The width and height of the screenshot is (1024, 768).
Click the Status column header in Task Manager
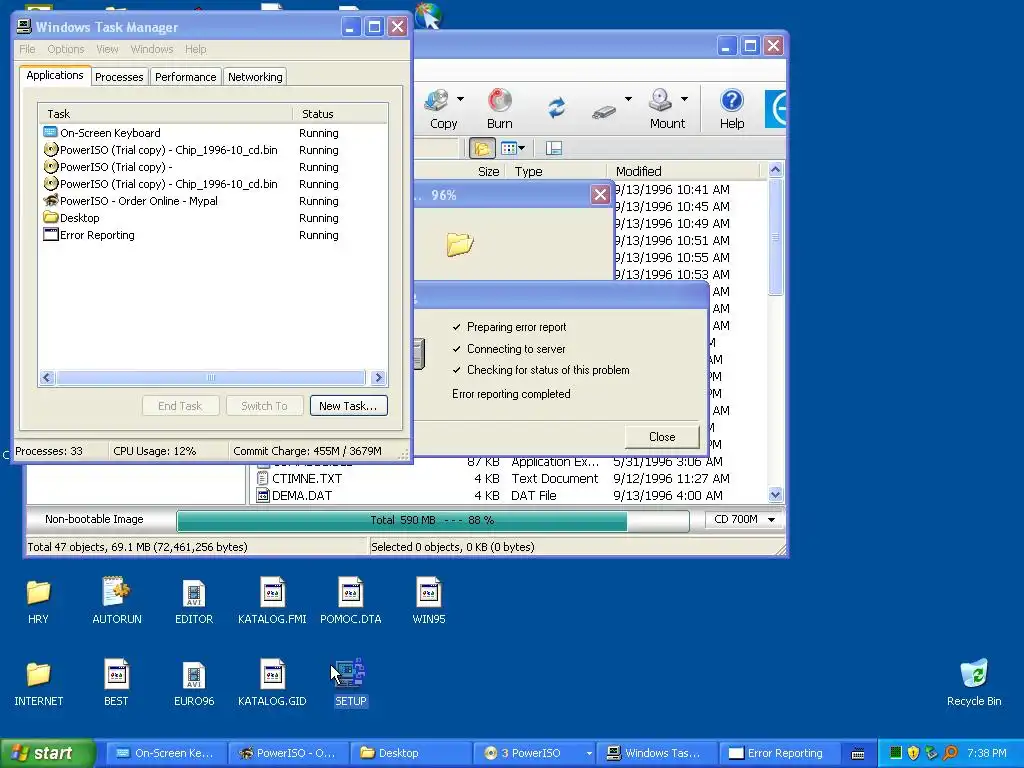pyautogui.click(x=340, y=114)
